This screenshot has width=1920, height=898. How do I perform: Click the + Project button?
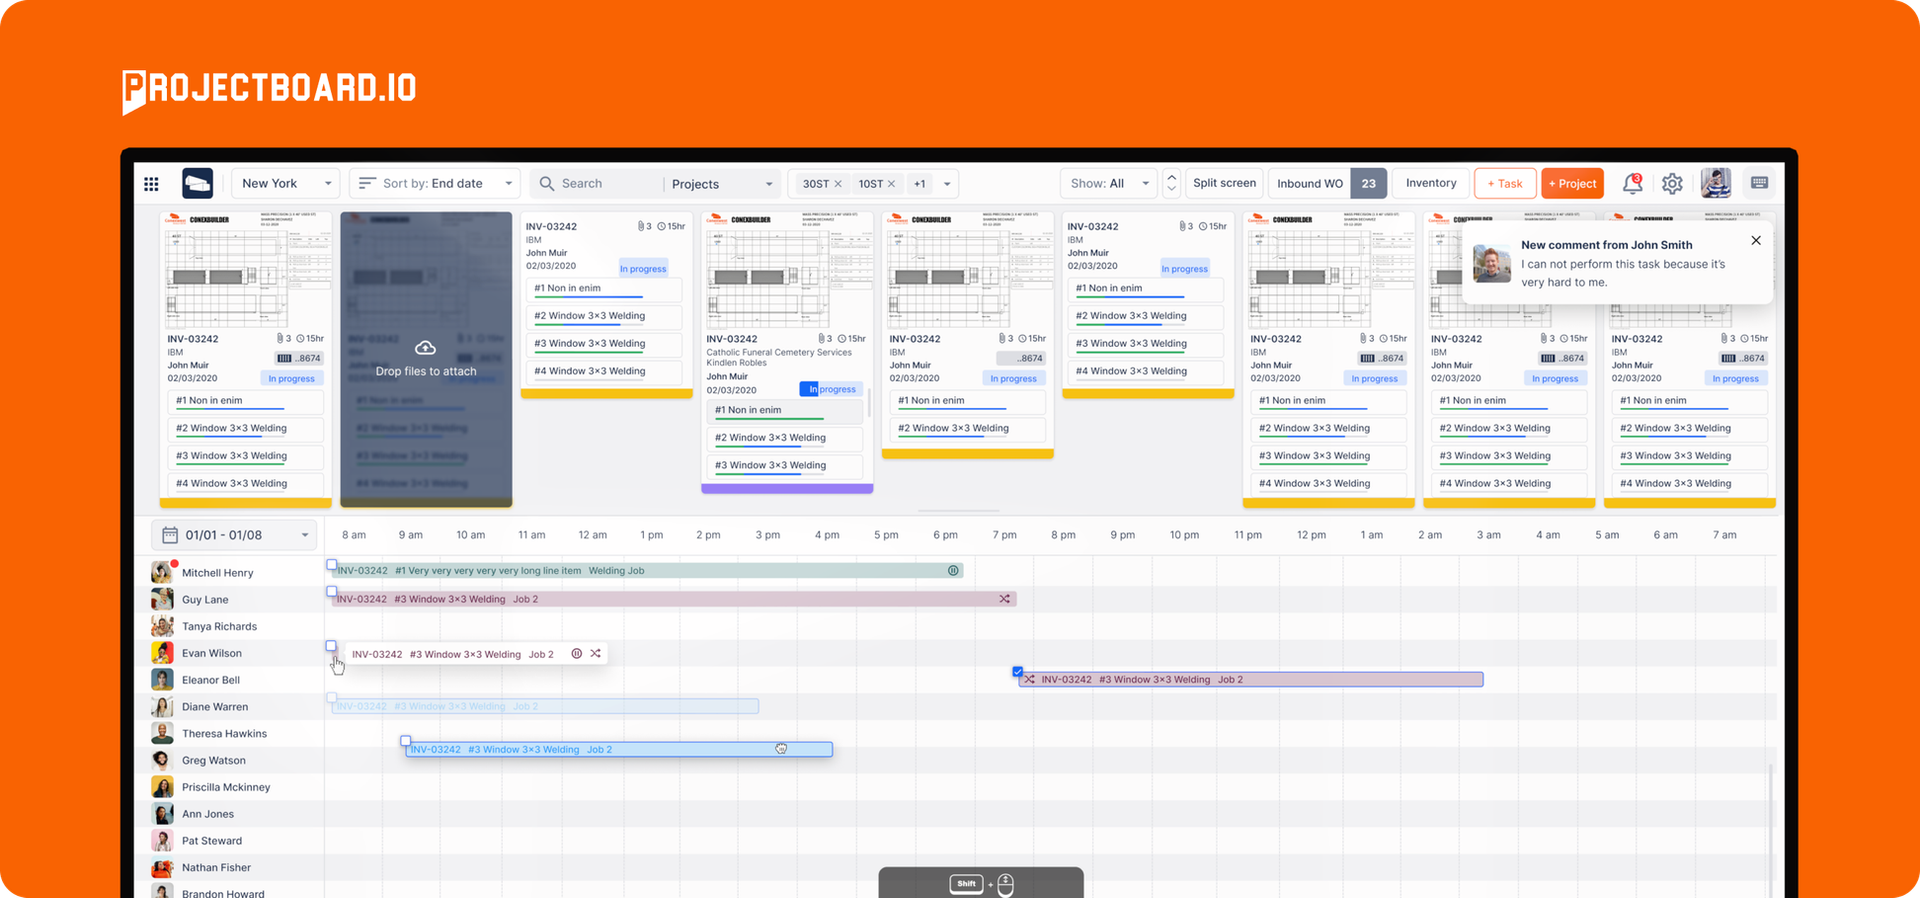(x=1572, y=184)
